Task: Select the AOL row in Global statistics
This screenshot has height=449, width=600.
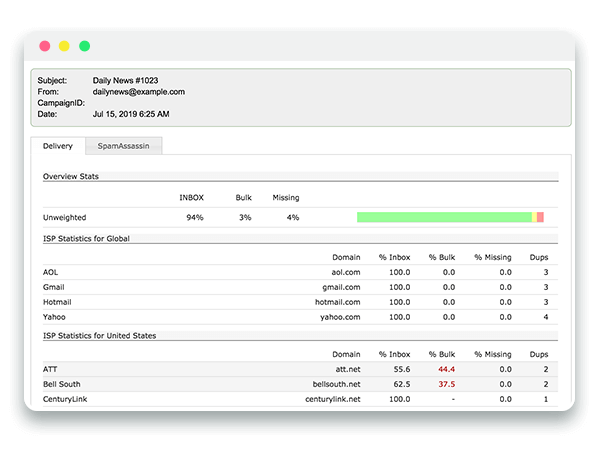Action: pos(51,271)
